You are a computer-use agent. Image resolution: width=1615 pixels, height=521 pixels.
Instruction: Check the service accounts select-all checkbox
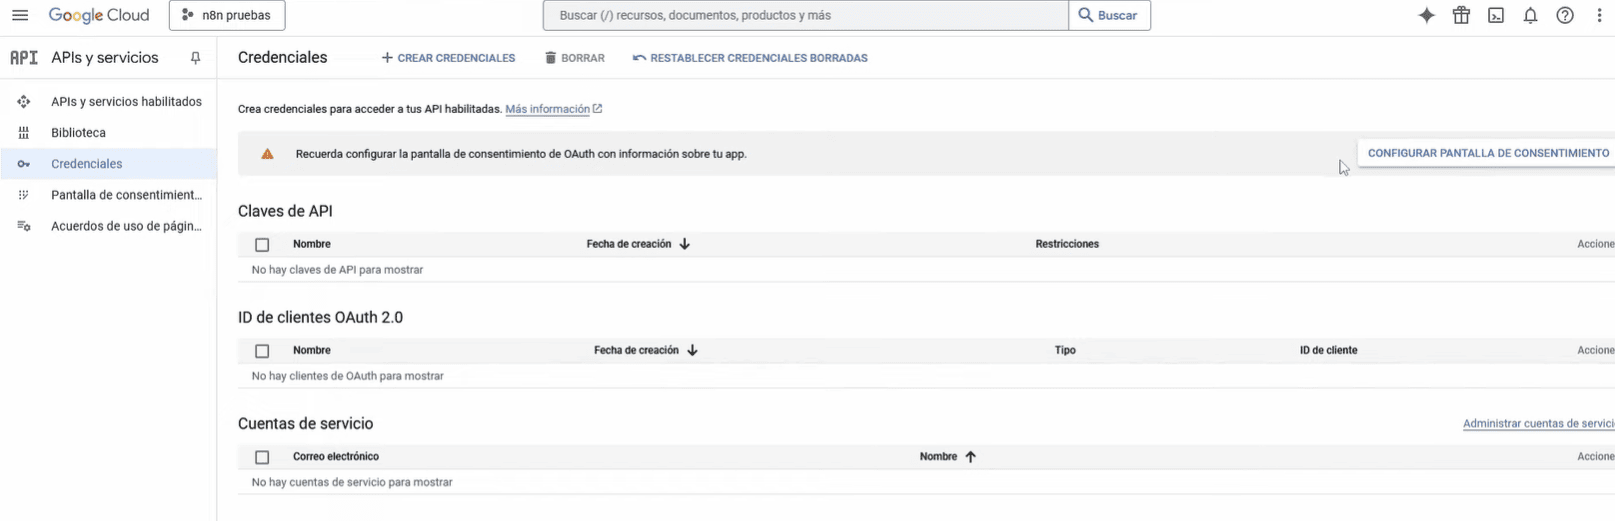262,457
